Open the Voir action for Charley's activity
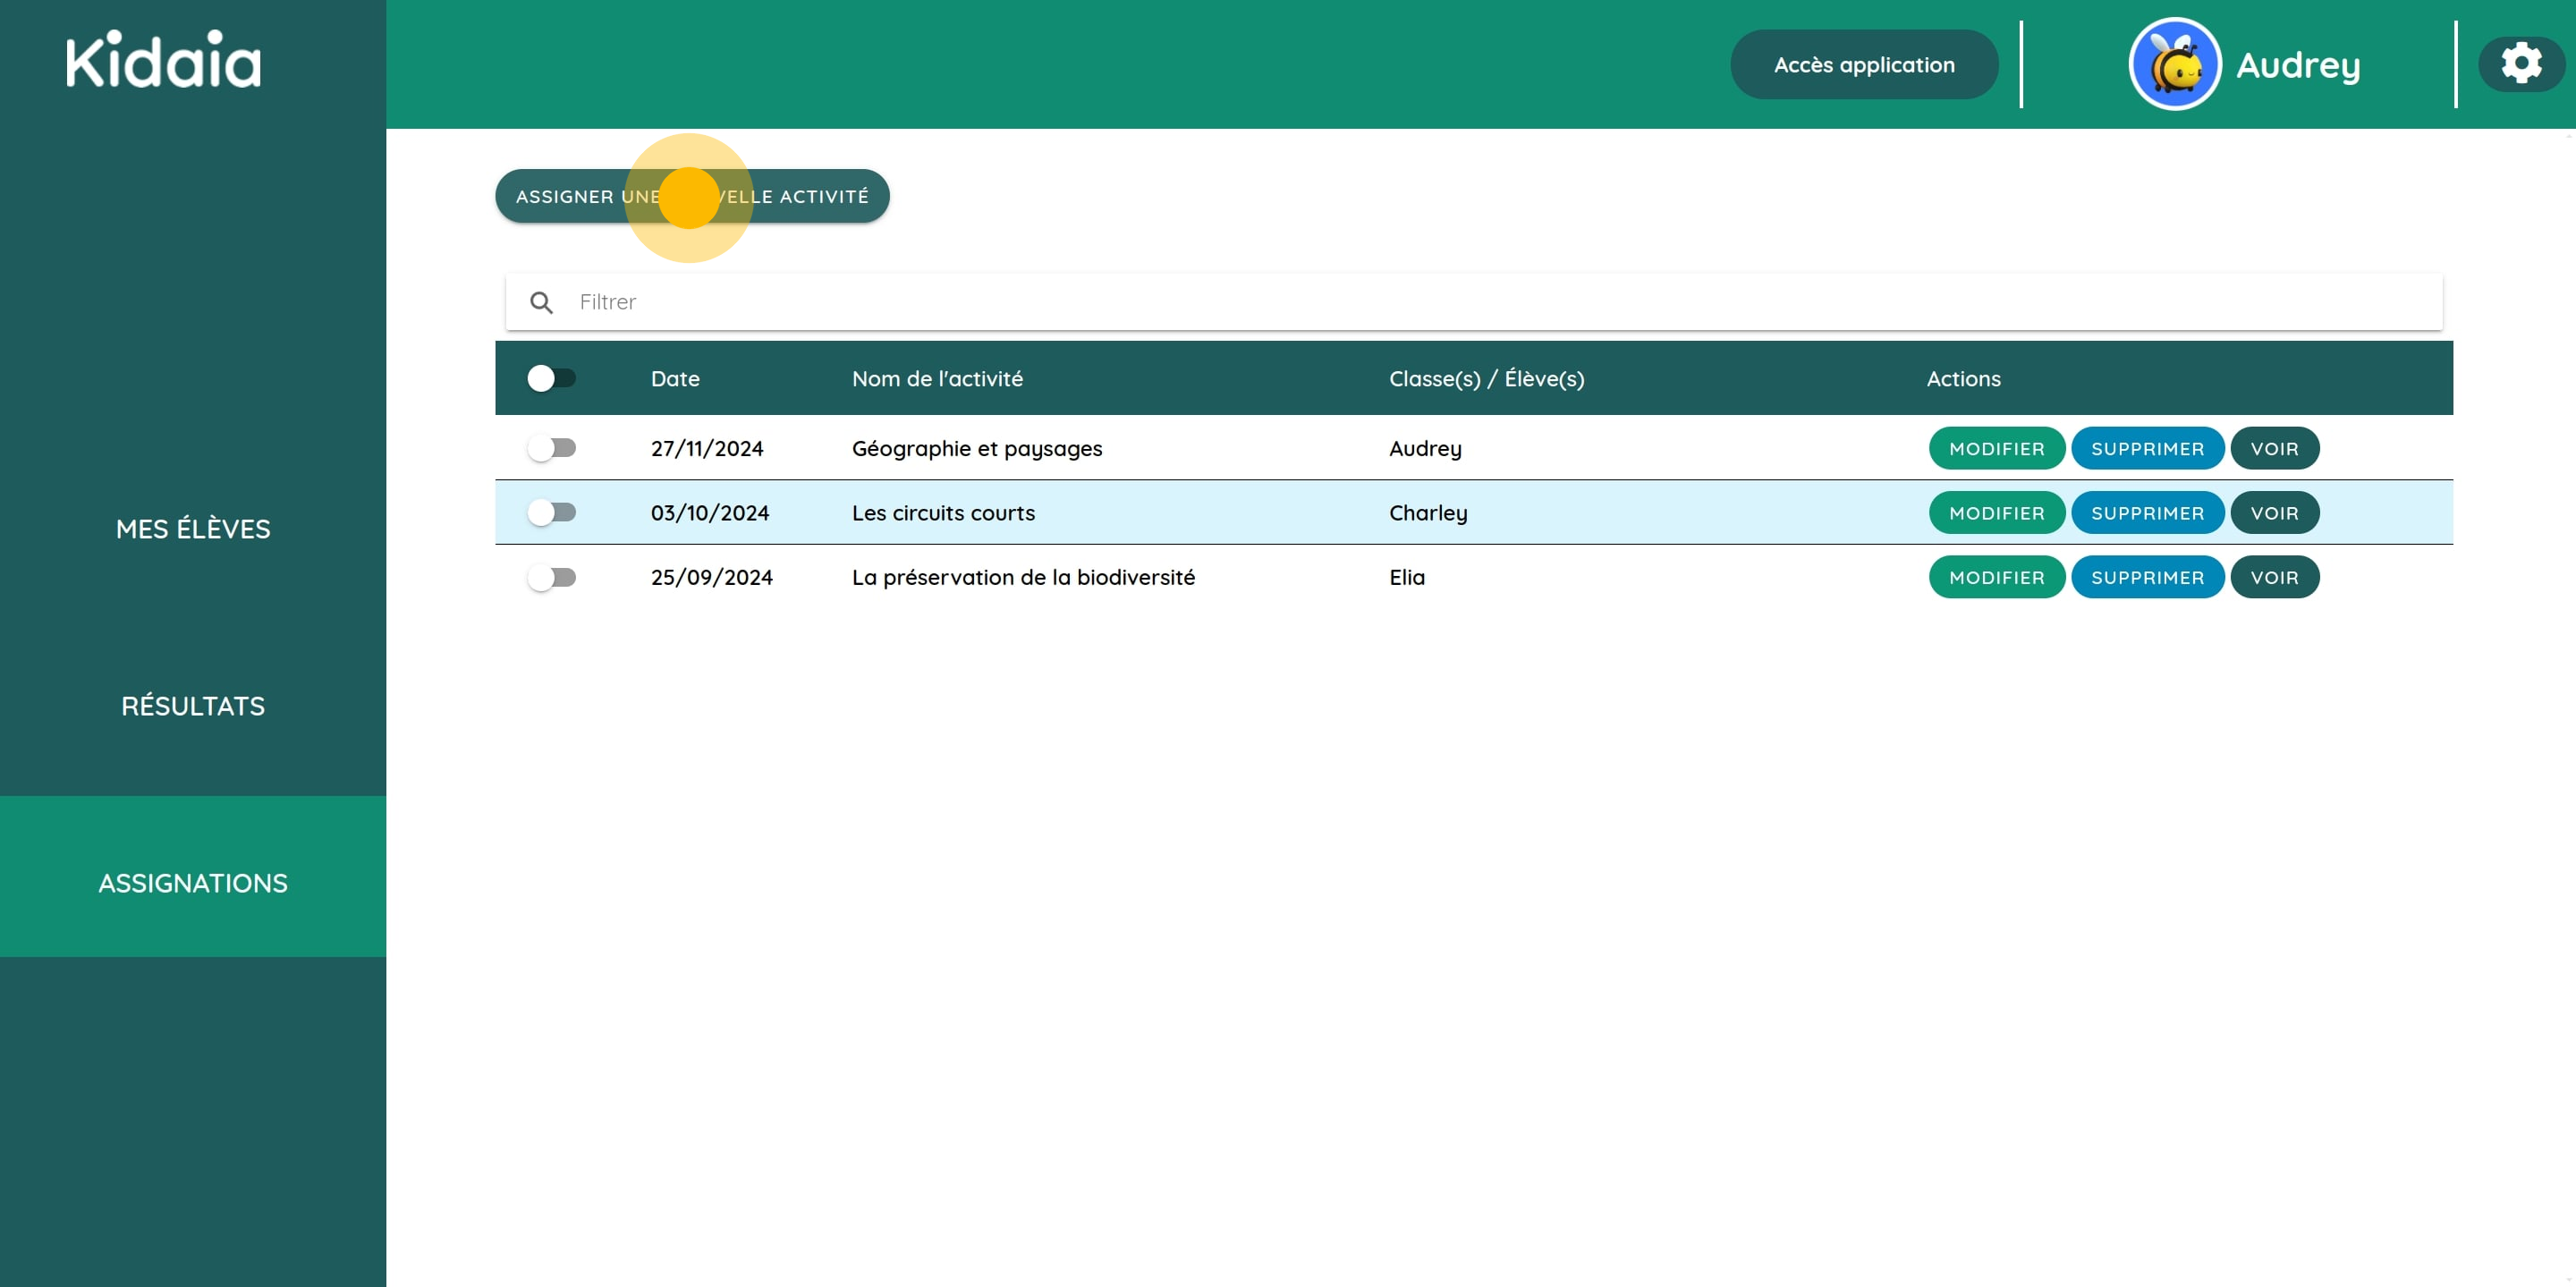The height and width of the screenshot is (1287, 2576). (x=2275, y=512)
